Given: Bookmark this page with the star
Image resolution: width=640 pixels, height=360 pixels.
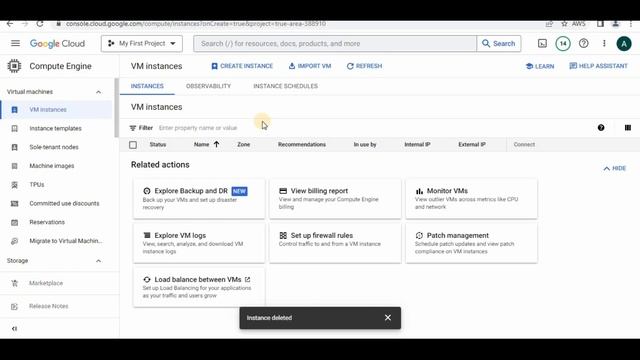Looking at the screenshot, I should click(564, 24).
